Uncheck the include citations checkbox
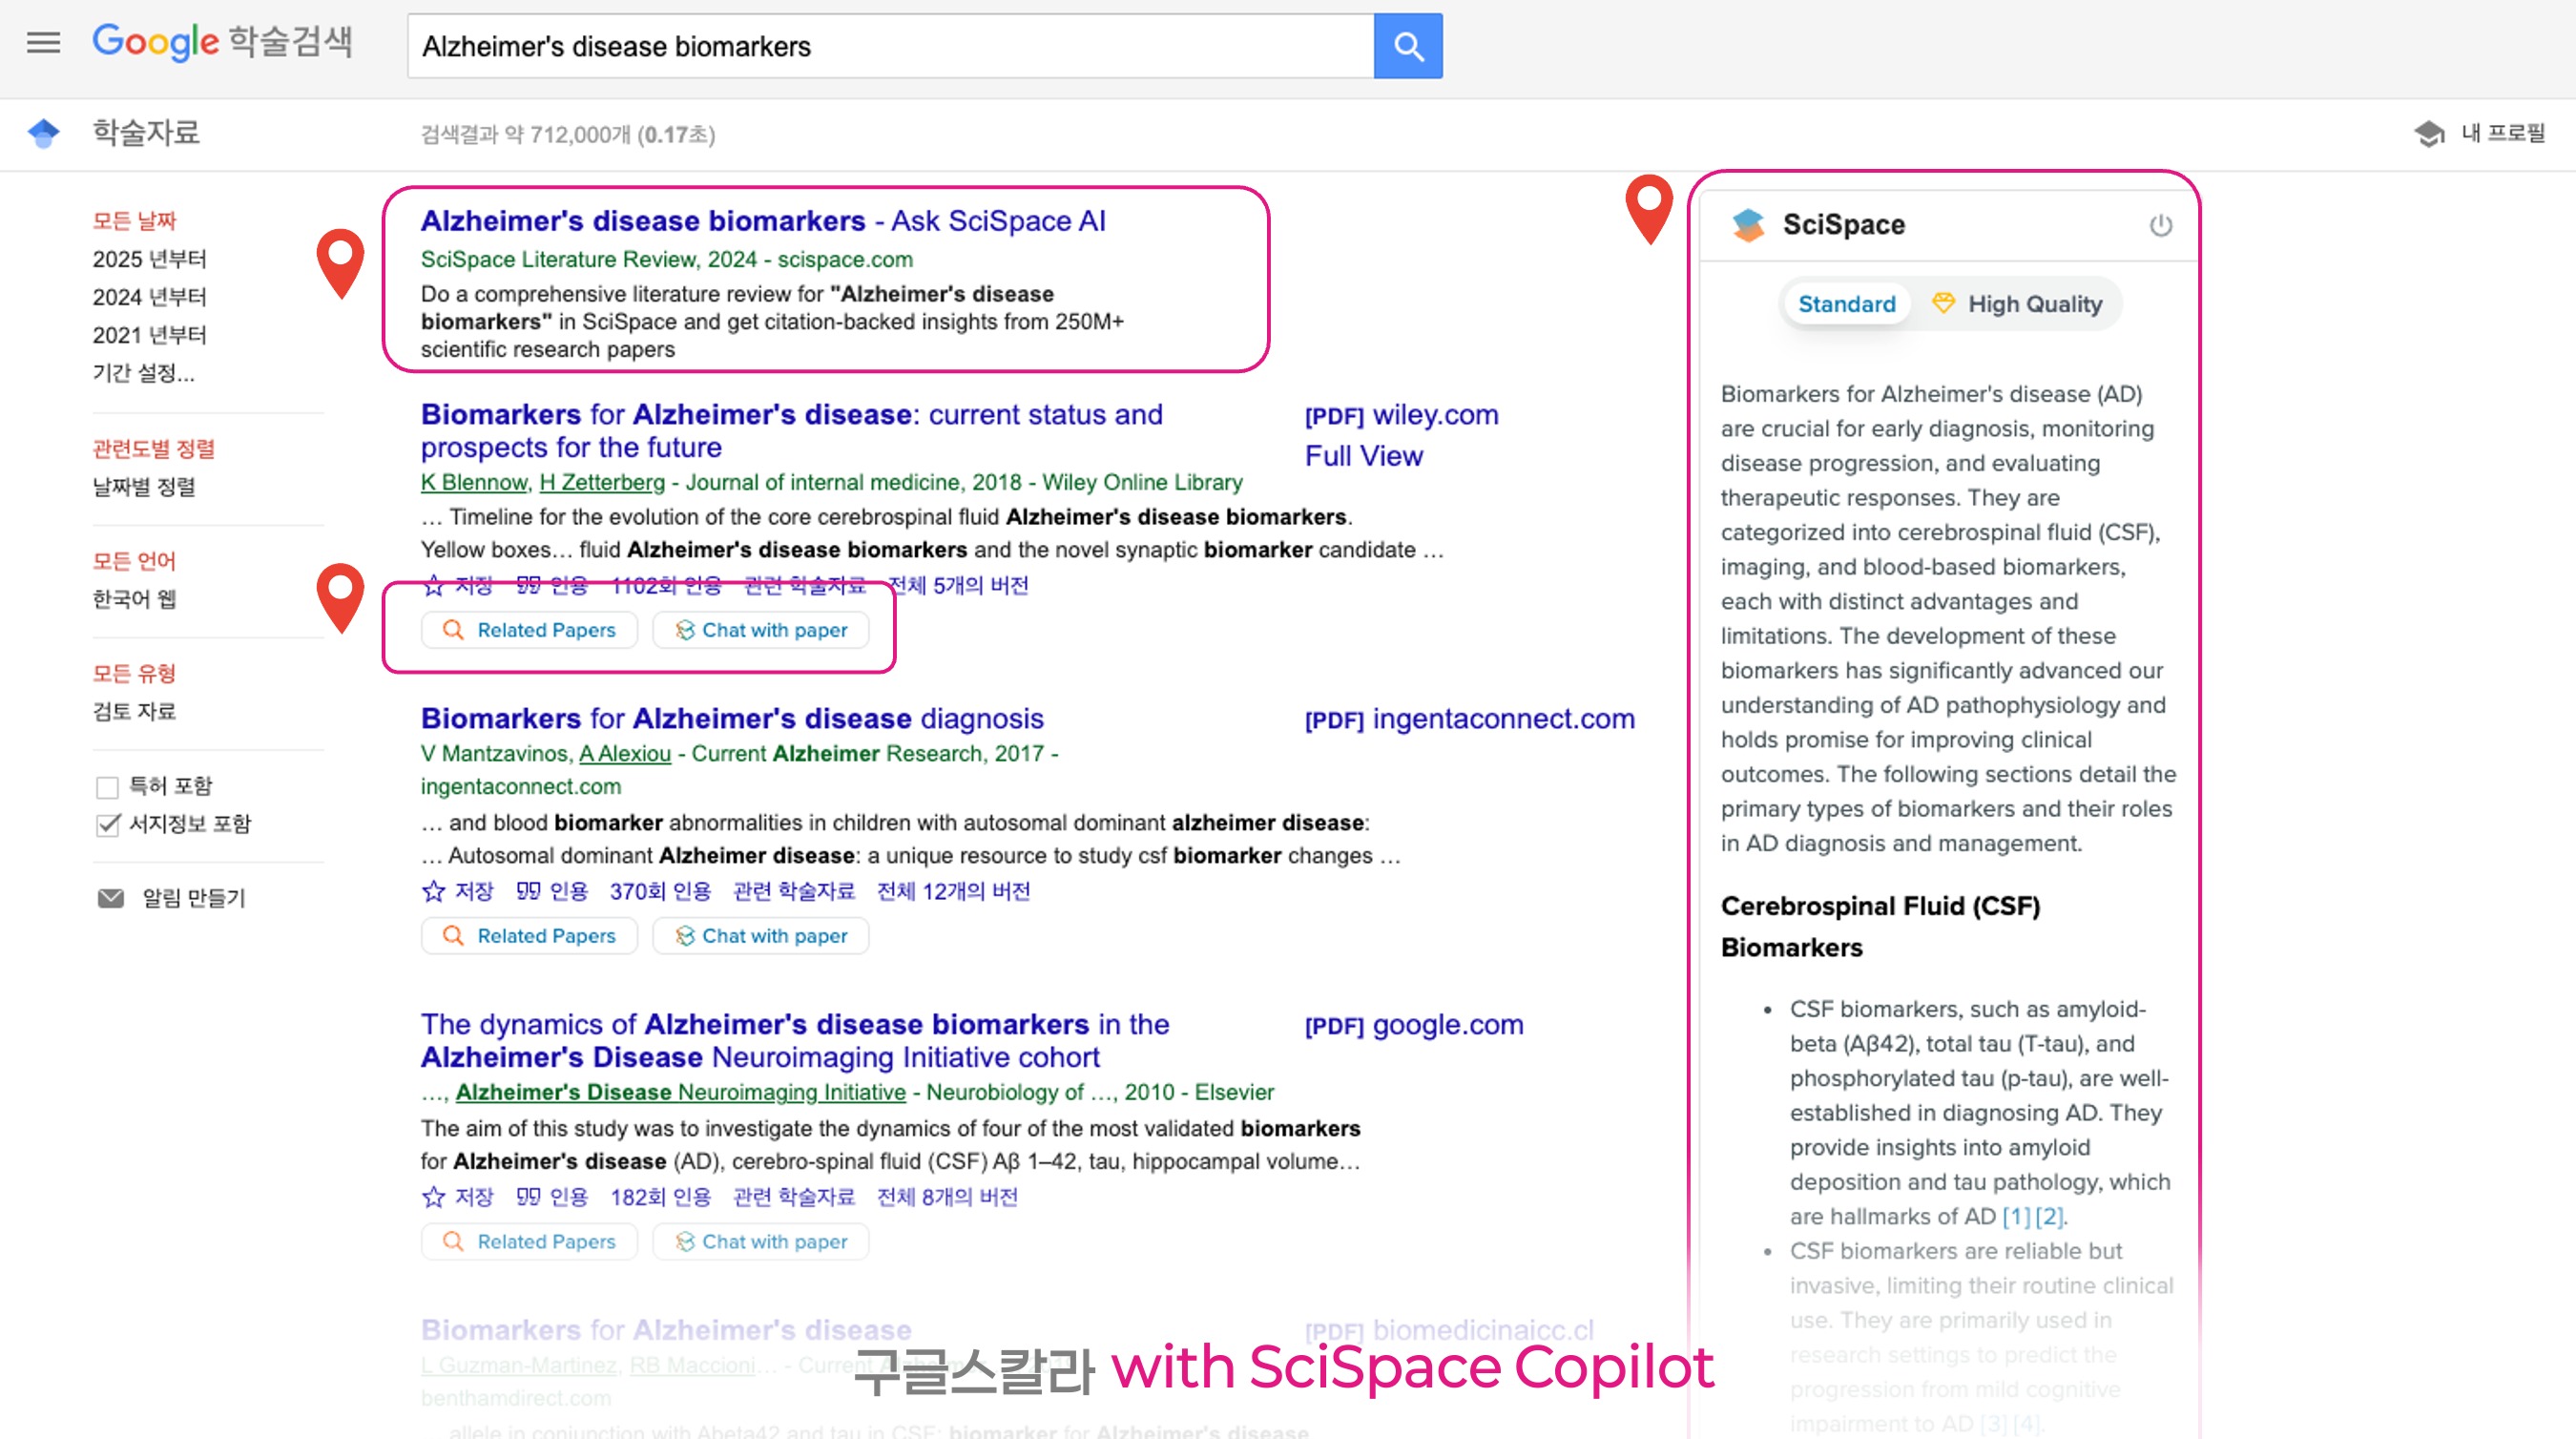This screenshot has width=2576, height=1439. [x=107, y=825]
